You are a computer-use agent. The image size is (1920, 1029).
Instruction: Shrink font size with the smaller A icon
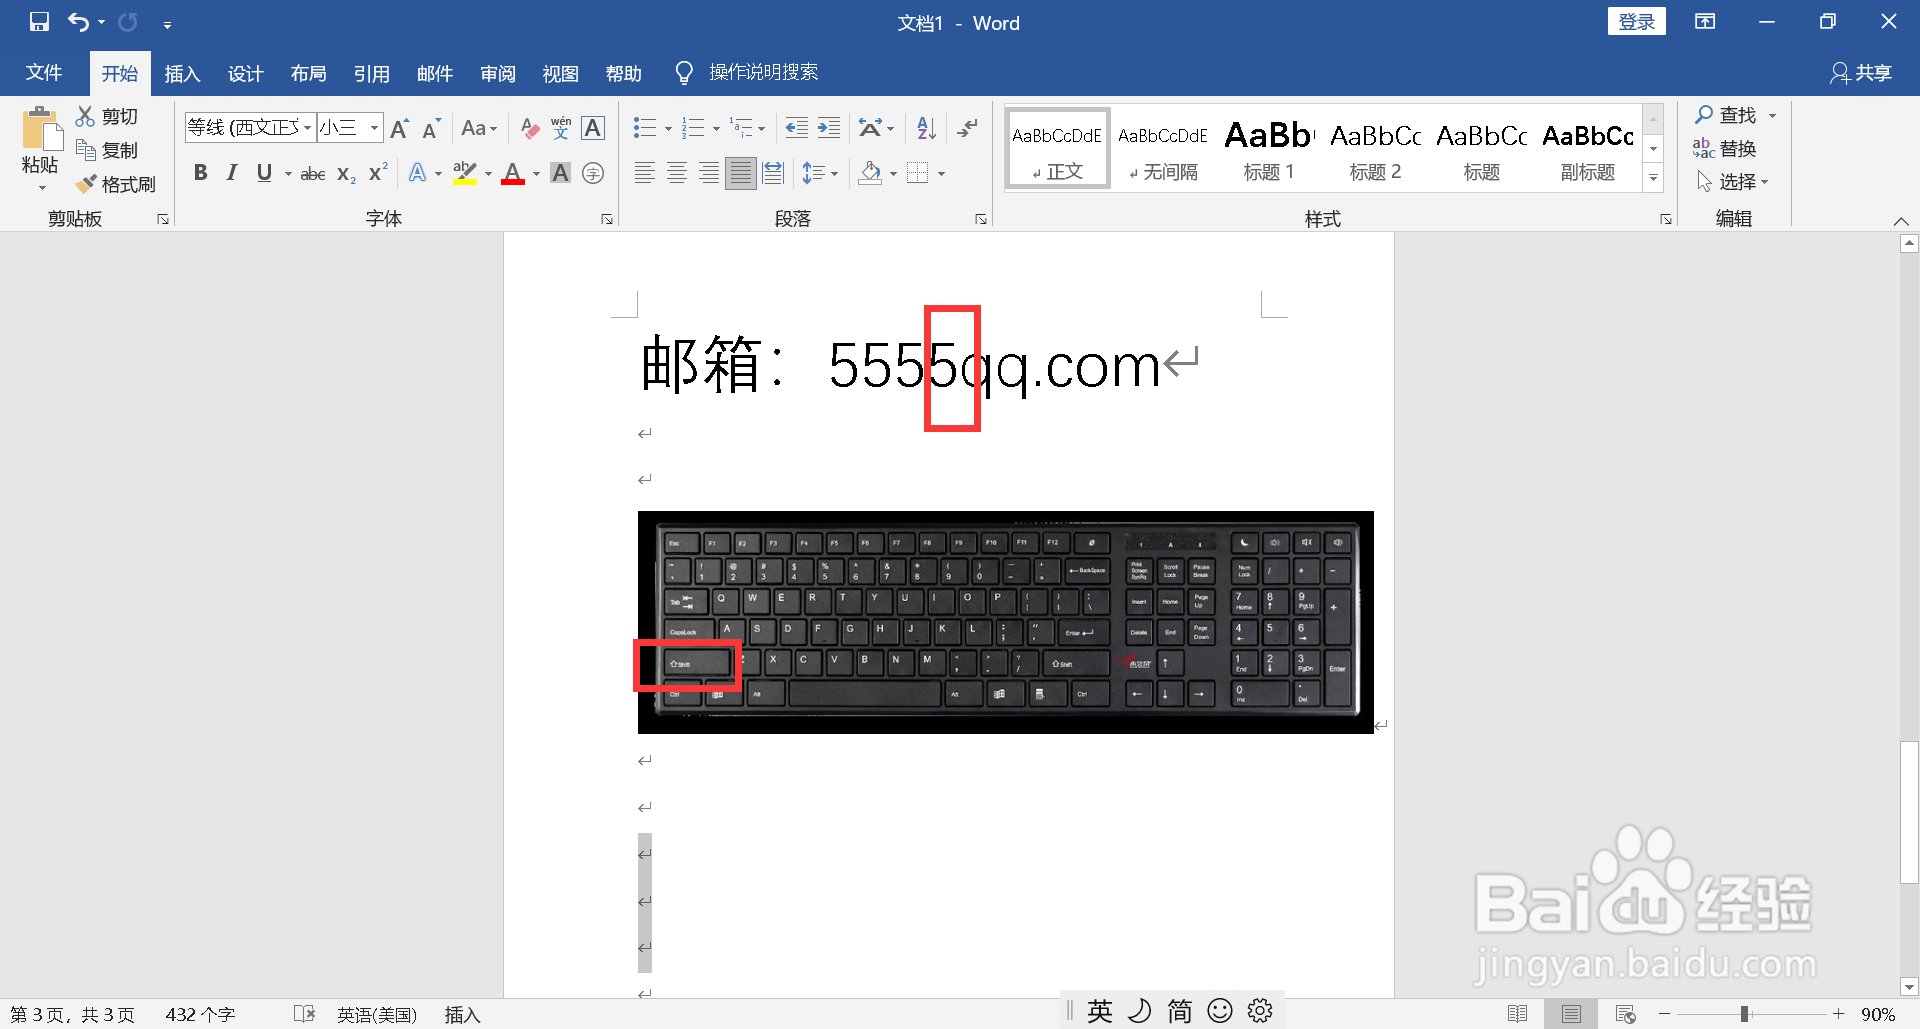[431, 128]
